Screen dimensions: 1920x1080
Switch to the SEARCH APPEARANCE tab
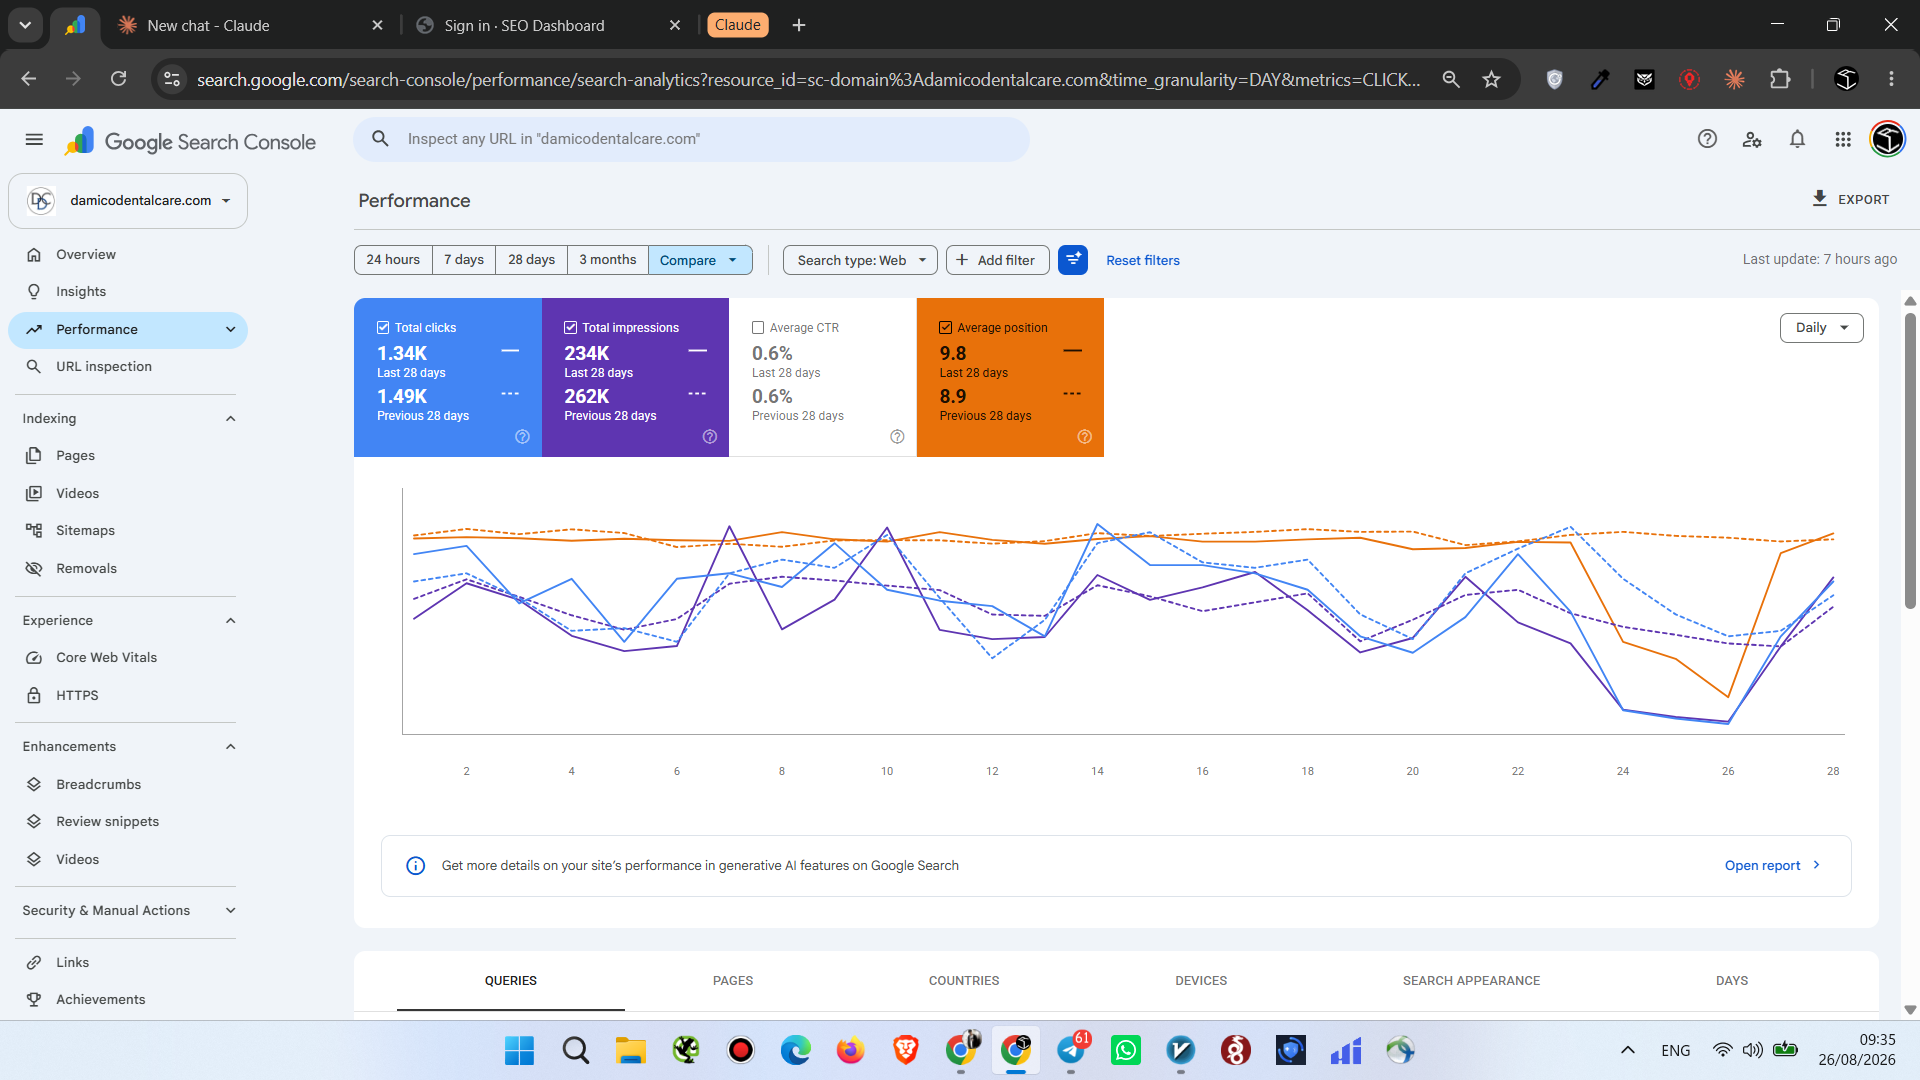coord(1471,981)
